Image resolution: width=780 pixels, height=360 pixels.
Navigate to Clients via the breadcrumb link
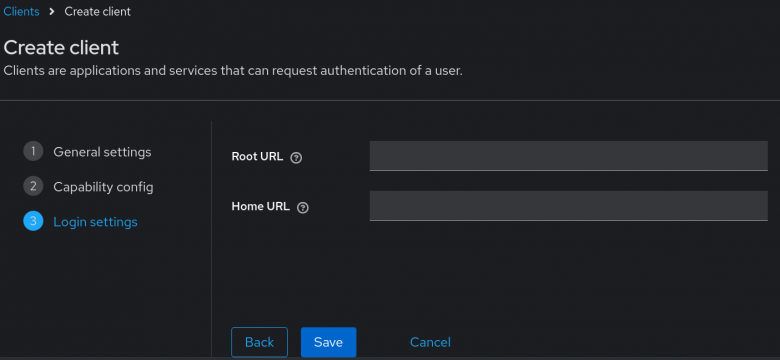21,11
